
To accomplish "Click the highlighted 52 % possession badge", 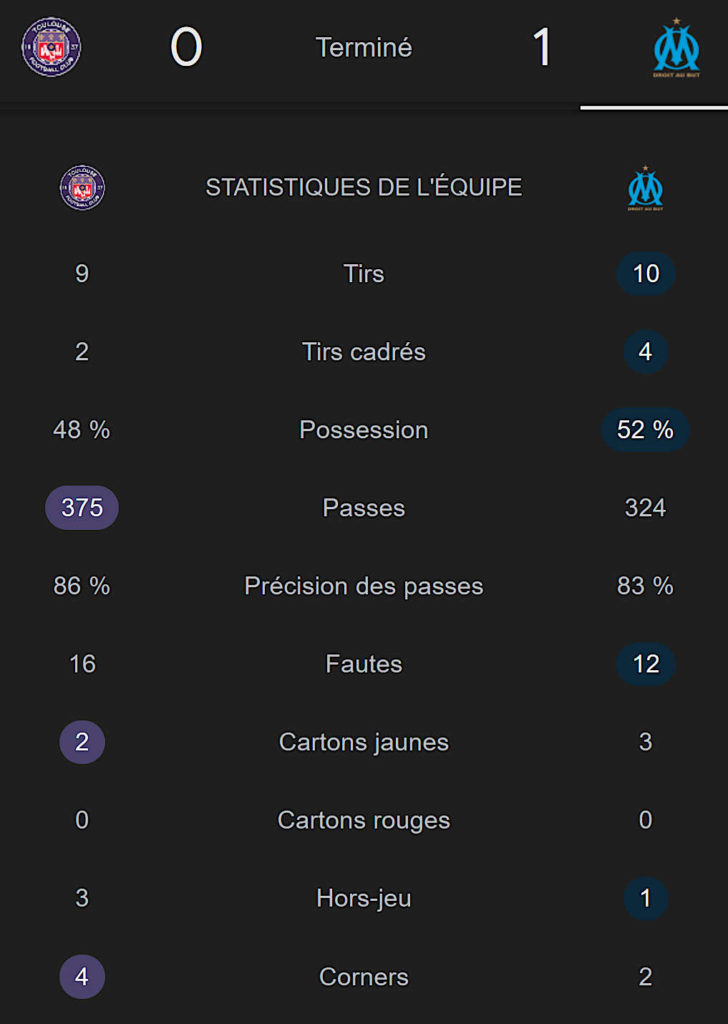I will (x=645, y=430).
